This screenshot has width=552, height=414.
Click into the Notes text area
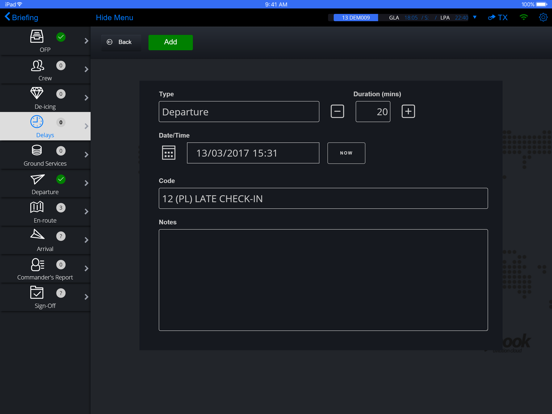coord(323,280)
